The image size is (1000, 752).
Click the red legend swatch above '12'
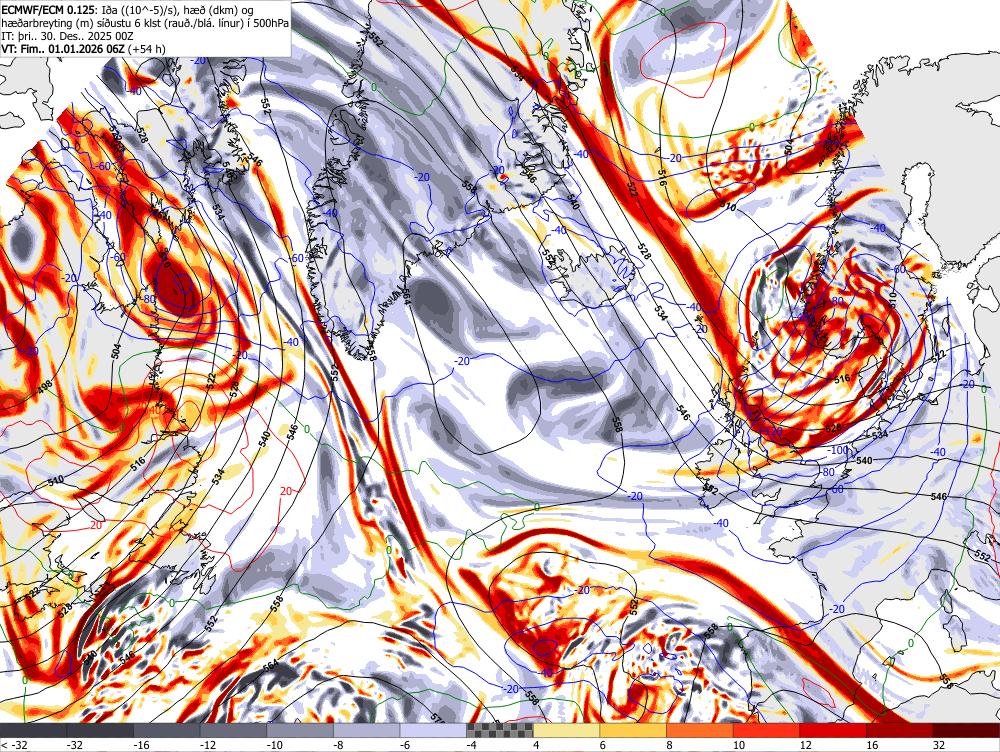coord(833,730)
